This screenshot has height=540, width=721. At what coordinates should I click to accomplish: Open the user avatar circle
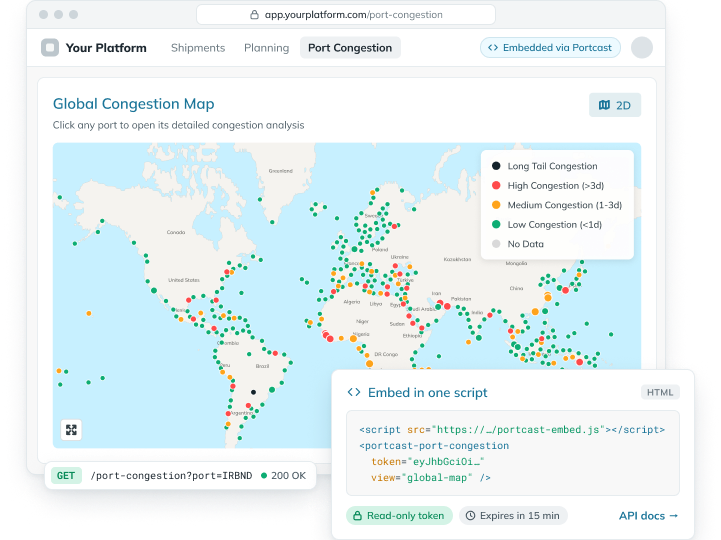point(641,47)
